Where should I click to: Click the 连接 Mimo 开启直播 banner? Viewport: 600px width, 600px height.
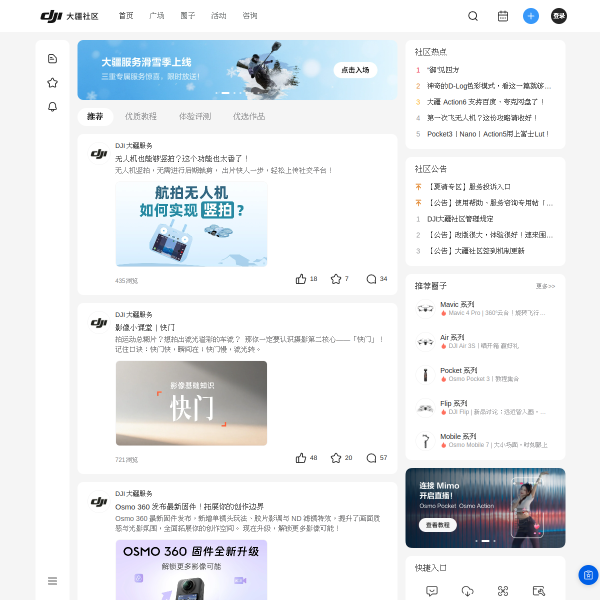click(x=485, y=508)
